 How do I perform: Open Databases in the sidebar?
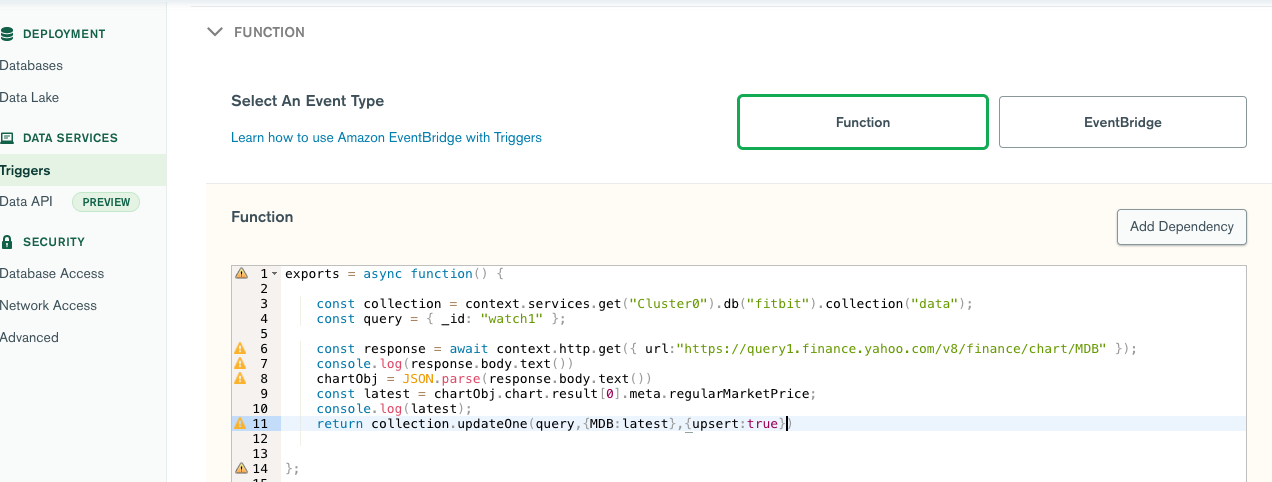click(x=31, y=66)
